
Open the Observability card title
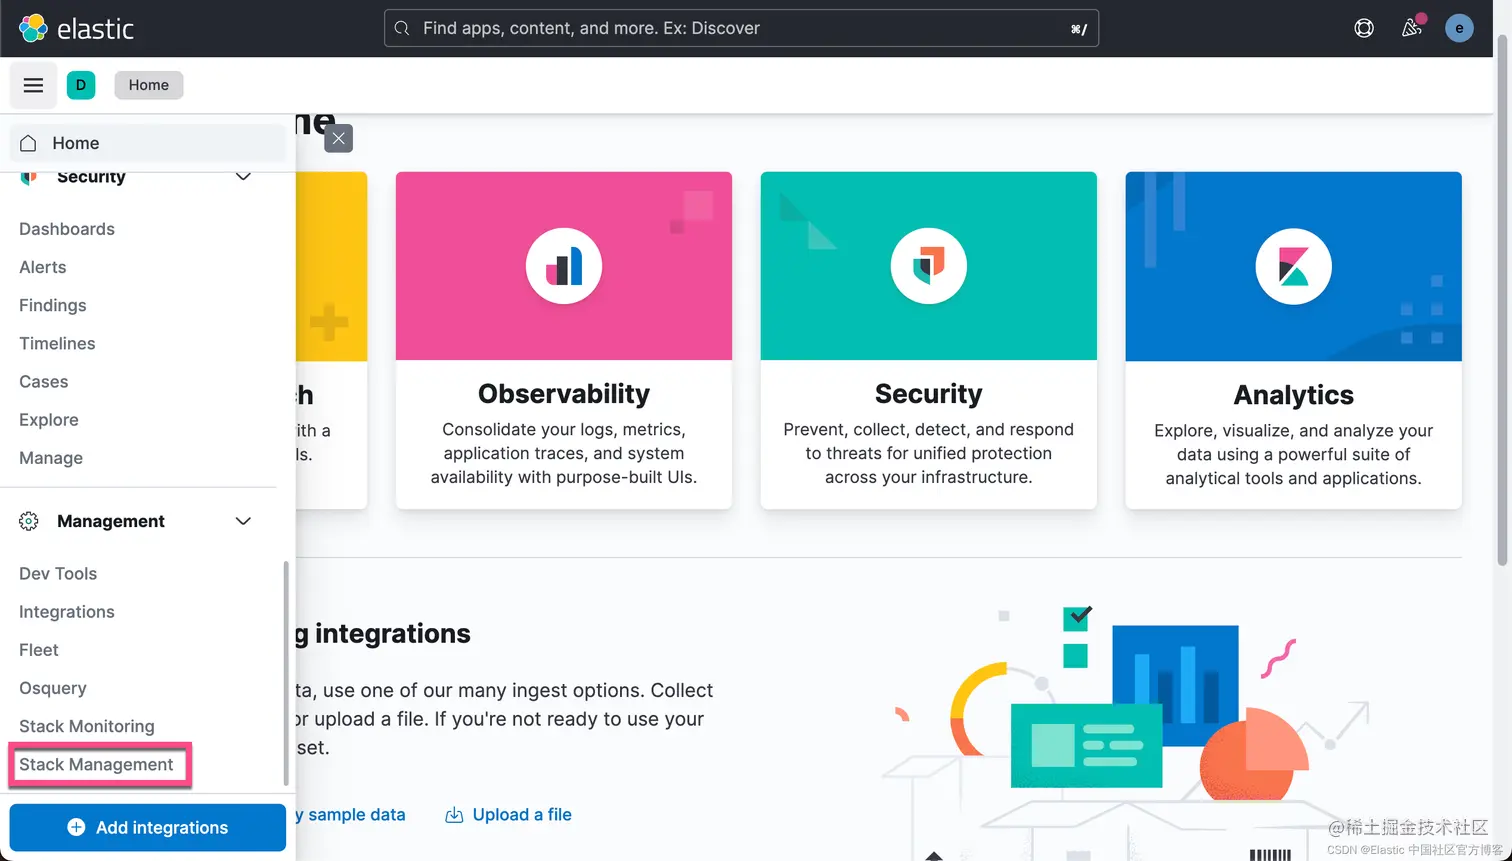pos(564,394)
